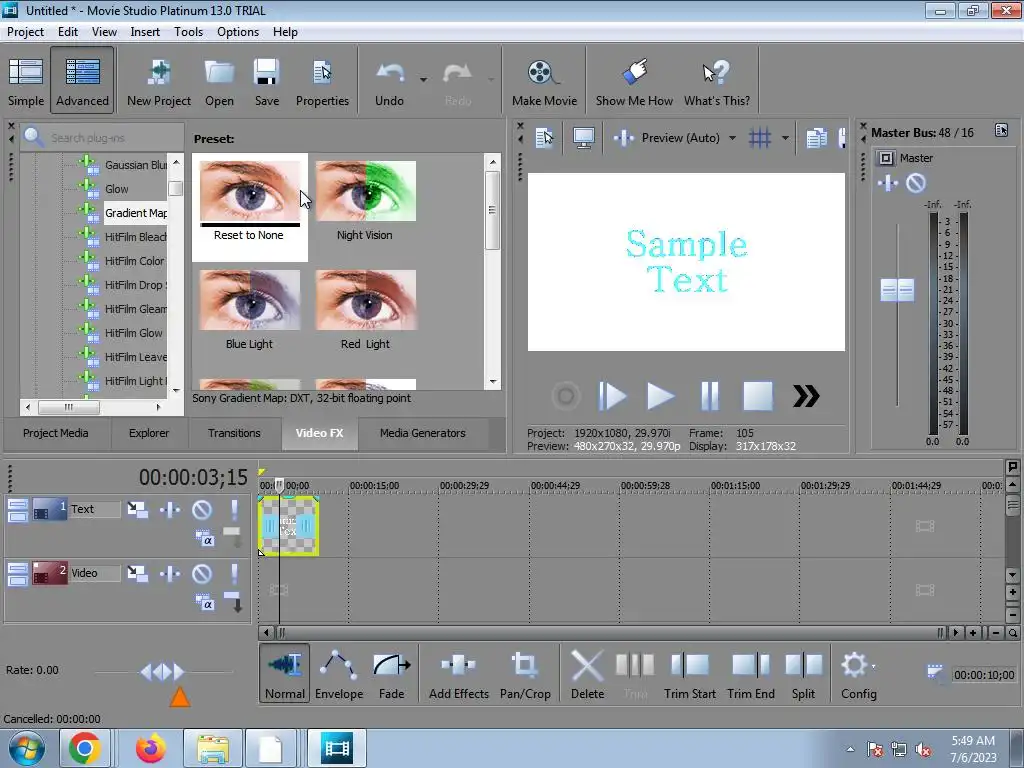Open Pan/Crop tool

tap(525, 675)
